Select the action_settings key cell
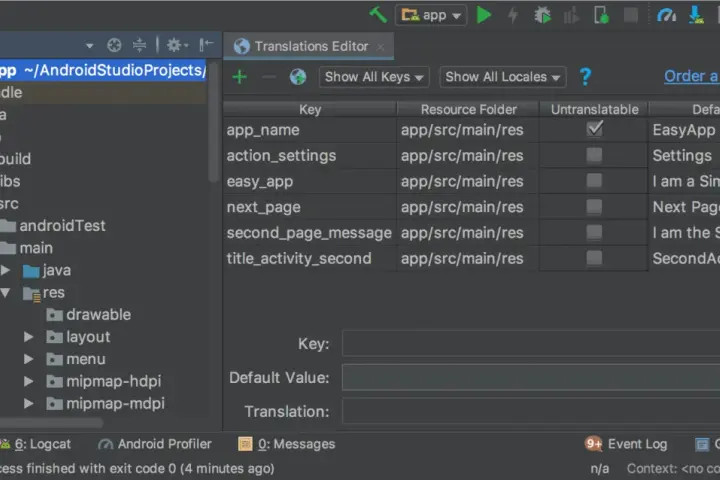The width and height of the screenshot is (720, 480). click(x=310, y=156)
